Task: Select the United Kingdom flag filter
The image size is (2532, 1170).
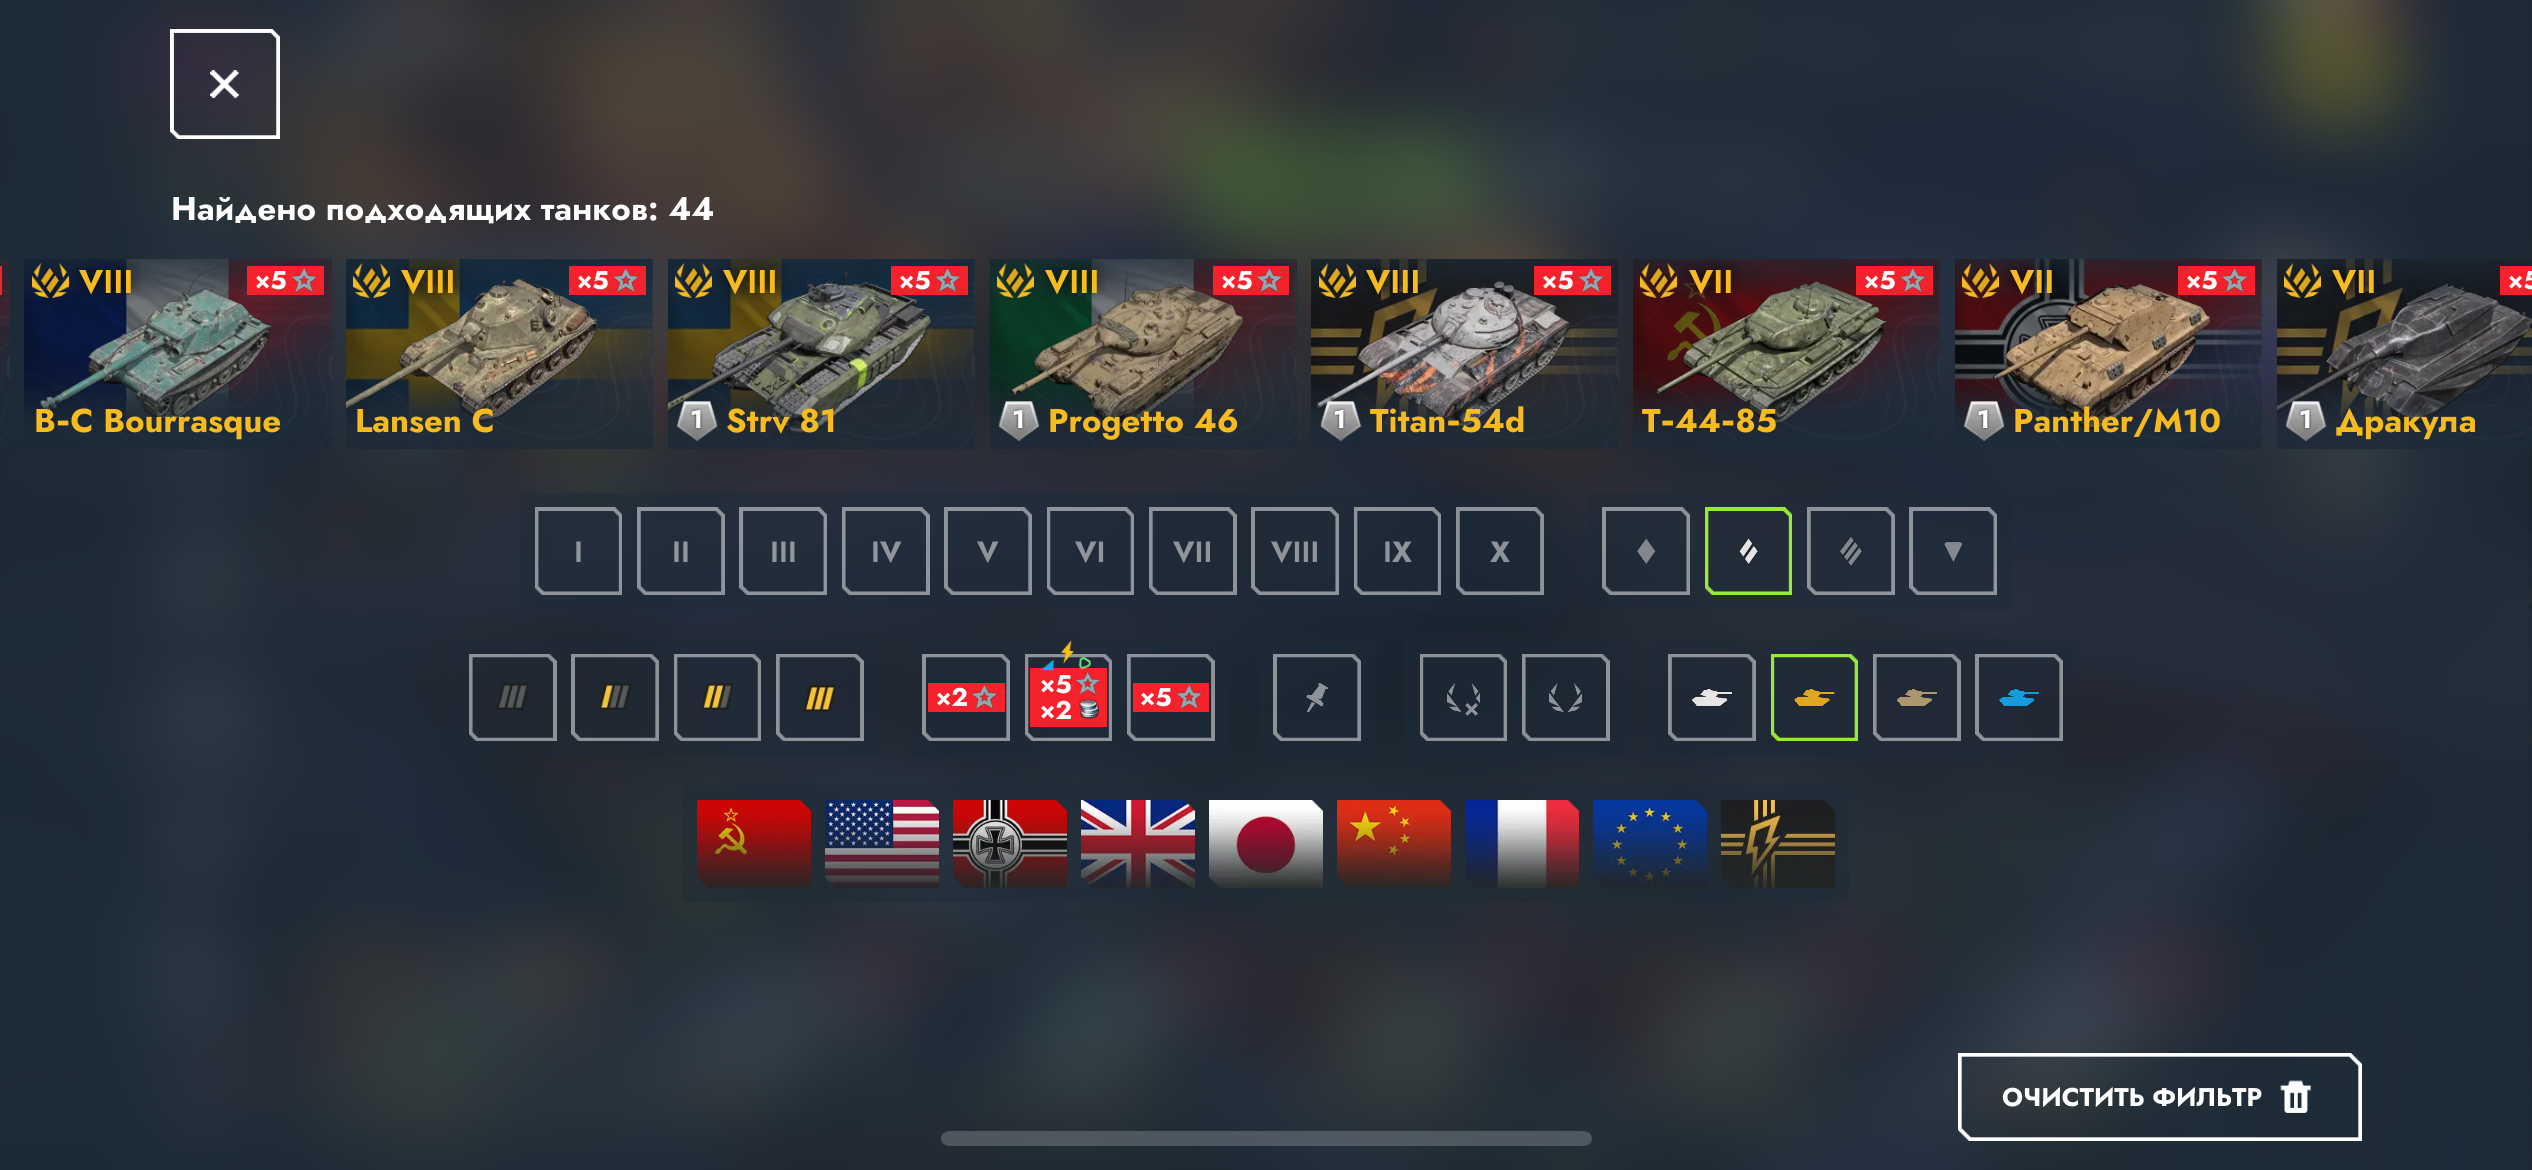Action: [x=1138, y=843]
